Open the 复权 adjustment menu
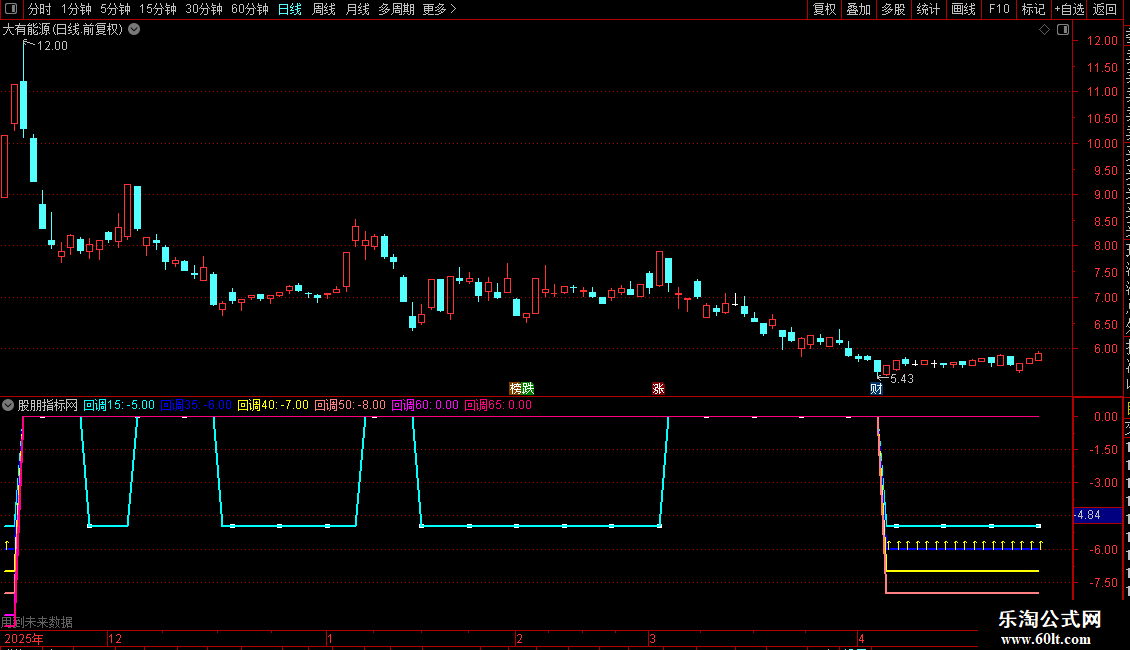Image resolution: width=1130 pixels, height=650 pixels. pos(824,9)
